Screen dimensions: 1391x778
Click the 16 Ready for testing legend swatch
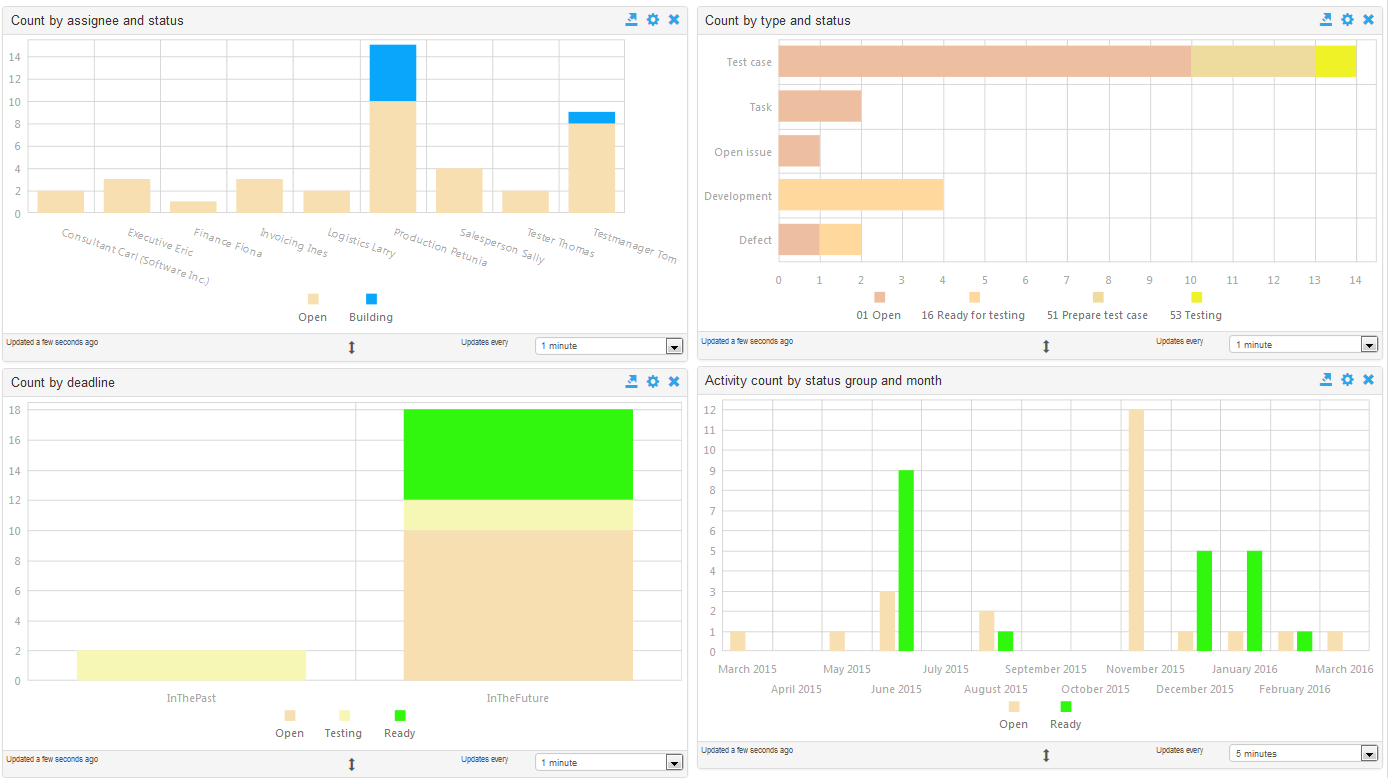(974, 298)
